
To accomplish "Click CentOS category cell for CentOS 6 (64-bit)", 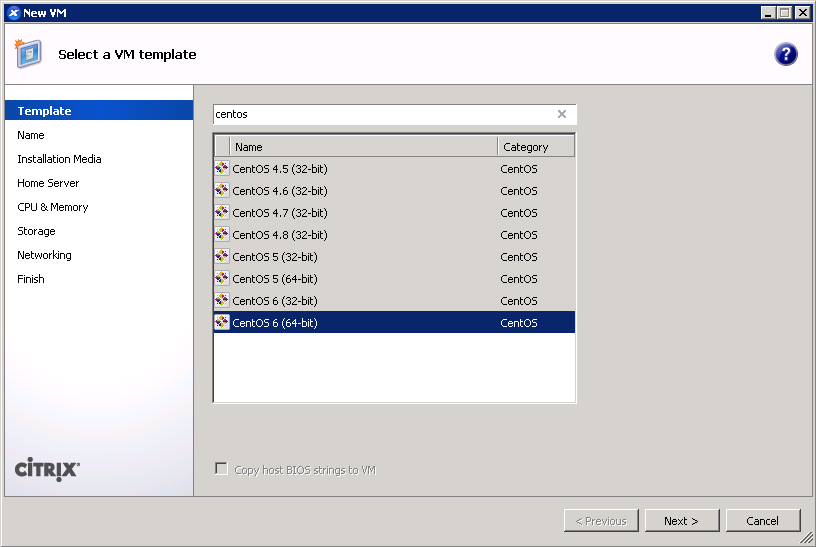I will point(519,323).
